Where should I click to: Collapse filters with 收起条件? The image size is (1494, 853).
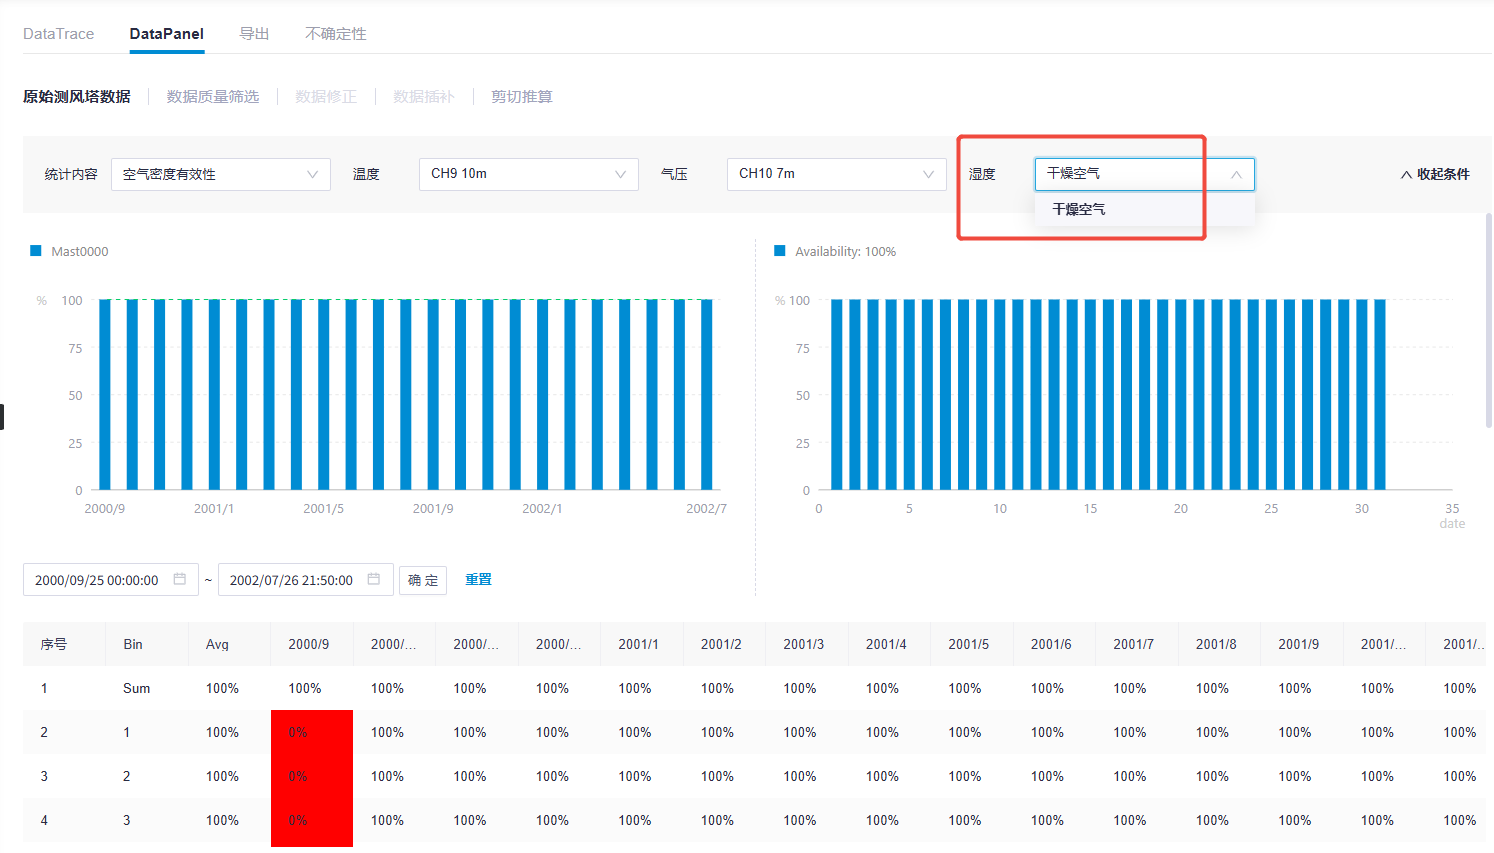(1435, 174)
